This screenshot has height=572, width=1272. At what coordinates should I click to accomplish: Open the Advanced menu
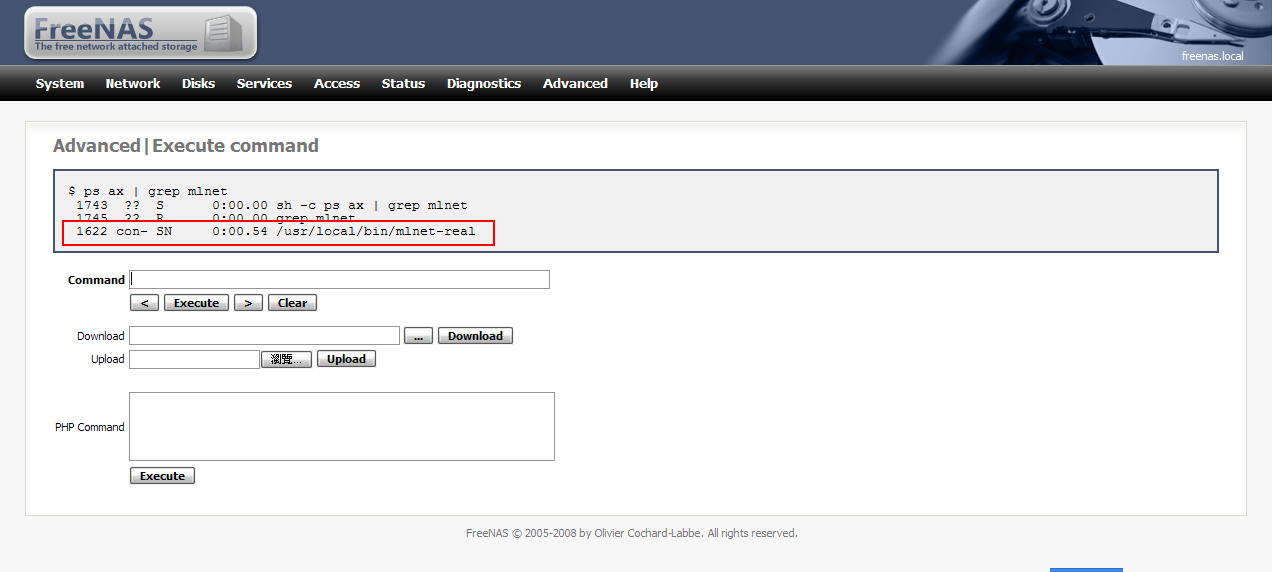[x=575, y=84]
